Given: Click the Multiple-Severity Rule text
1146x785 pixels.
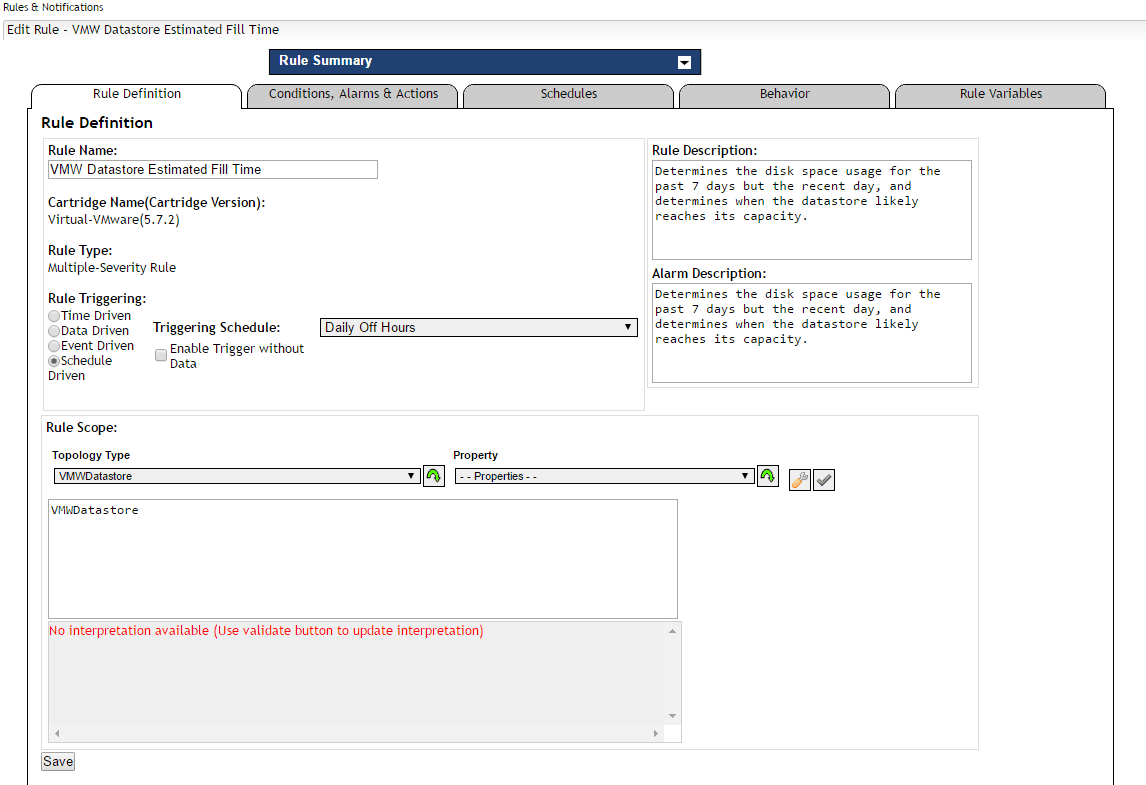Looking at the screenshot, I should (x=112, y=268).
